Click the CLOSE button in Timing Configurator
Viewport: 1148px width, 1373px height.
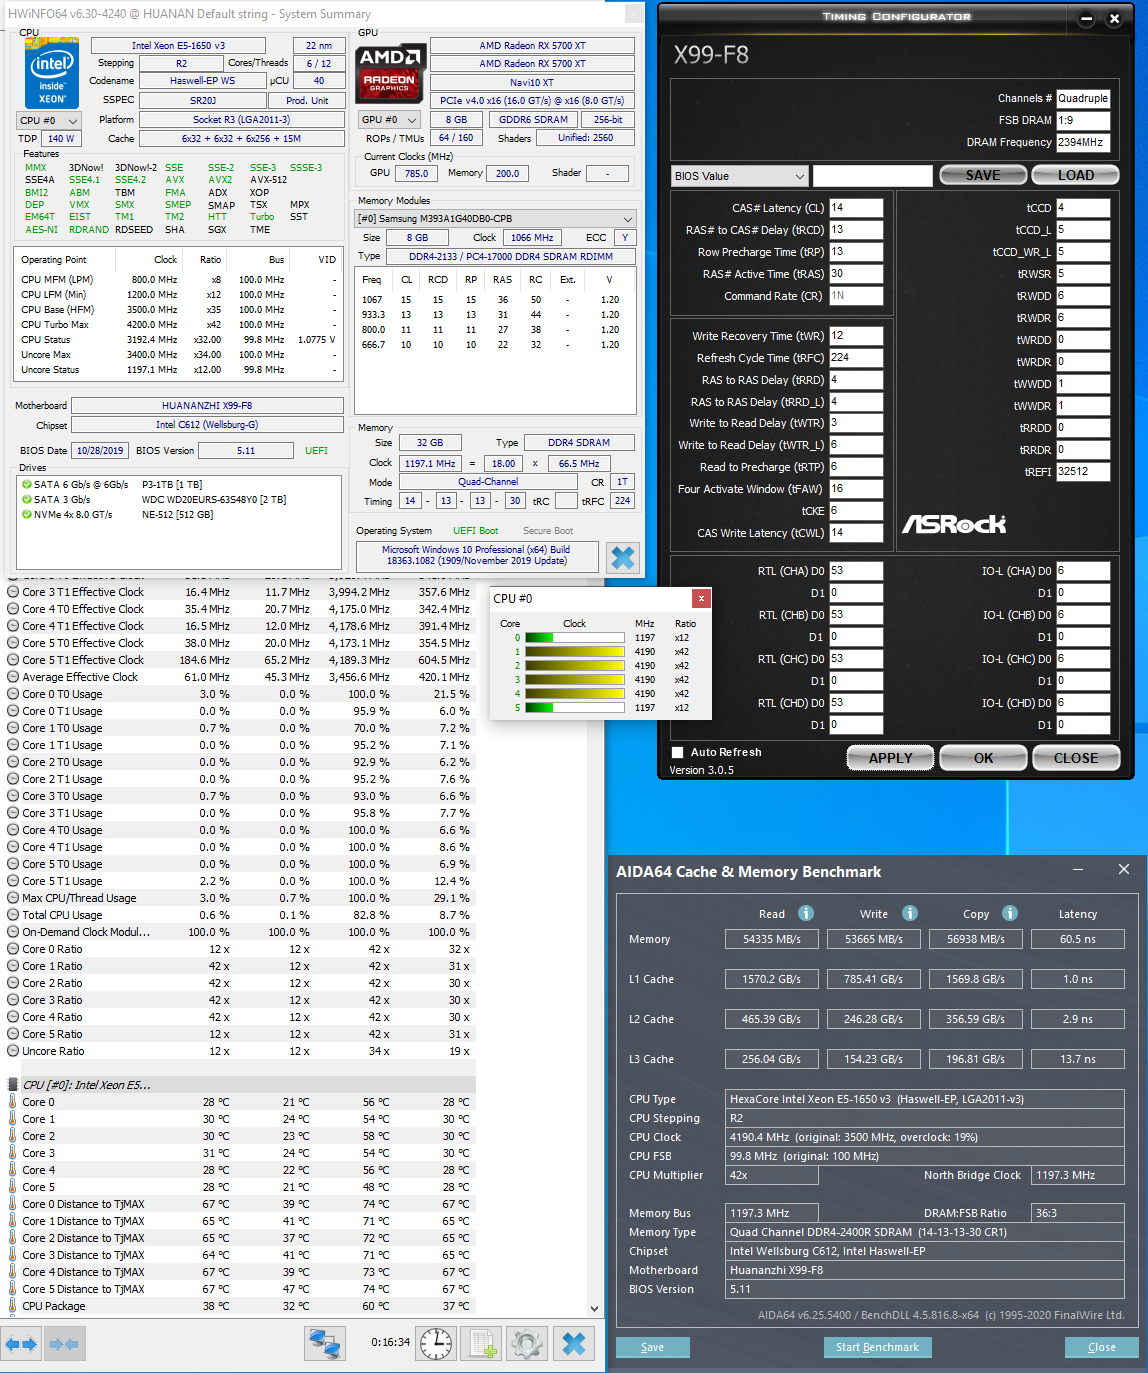[1076, 758]
